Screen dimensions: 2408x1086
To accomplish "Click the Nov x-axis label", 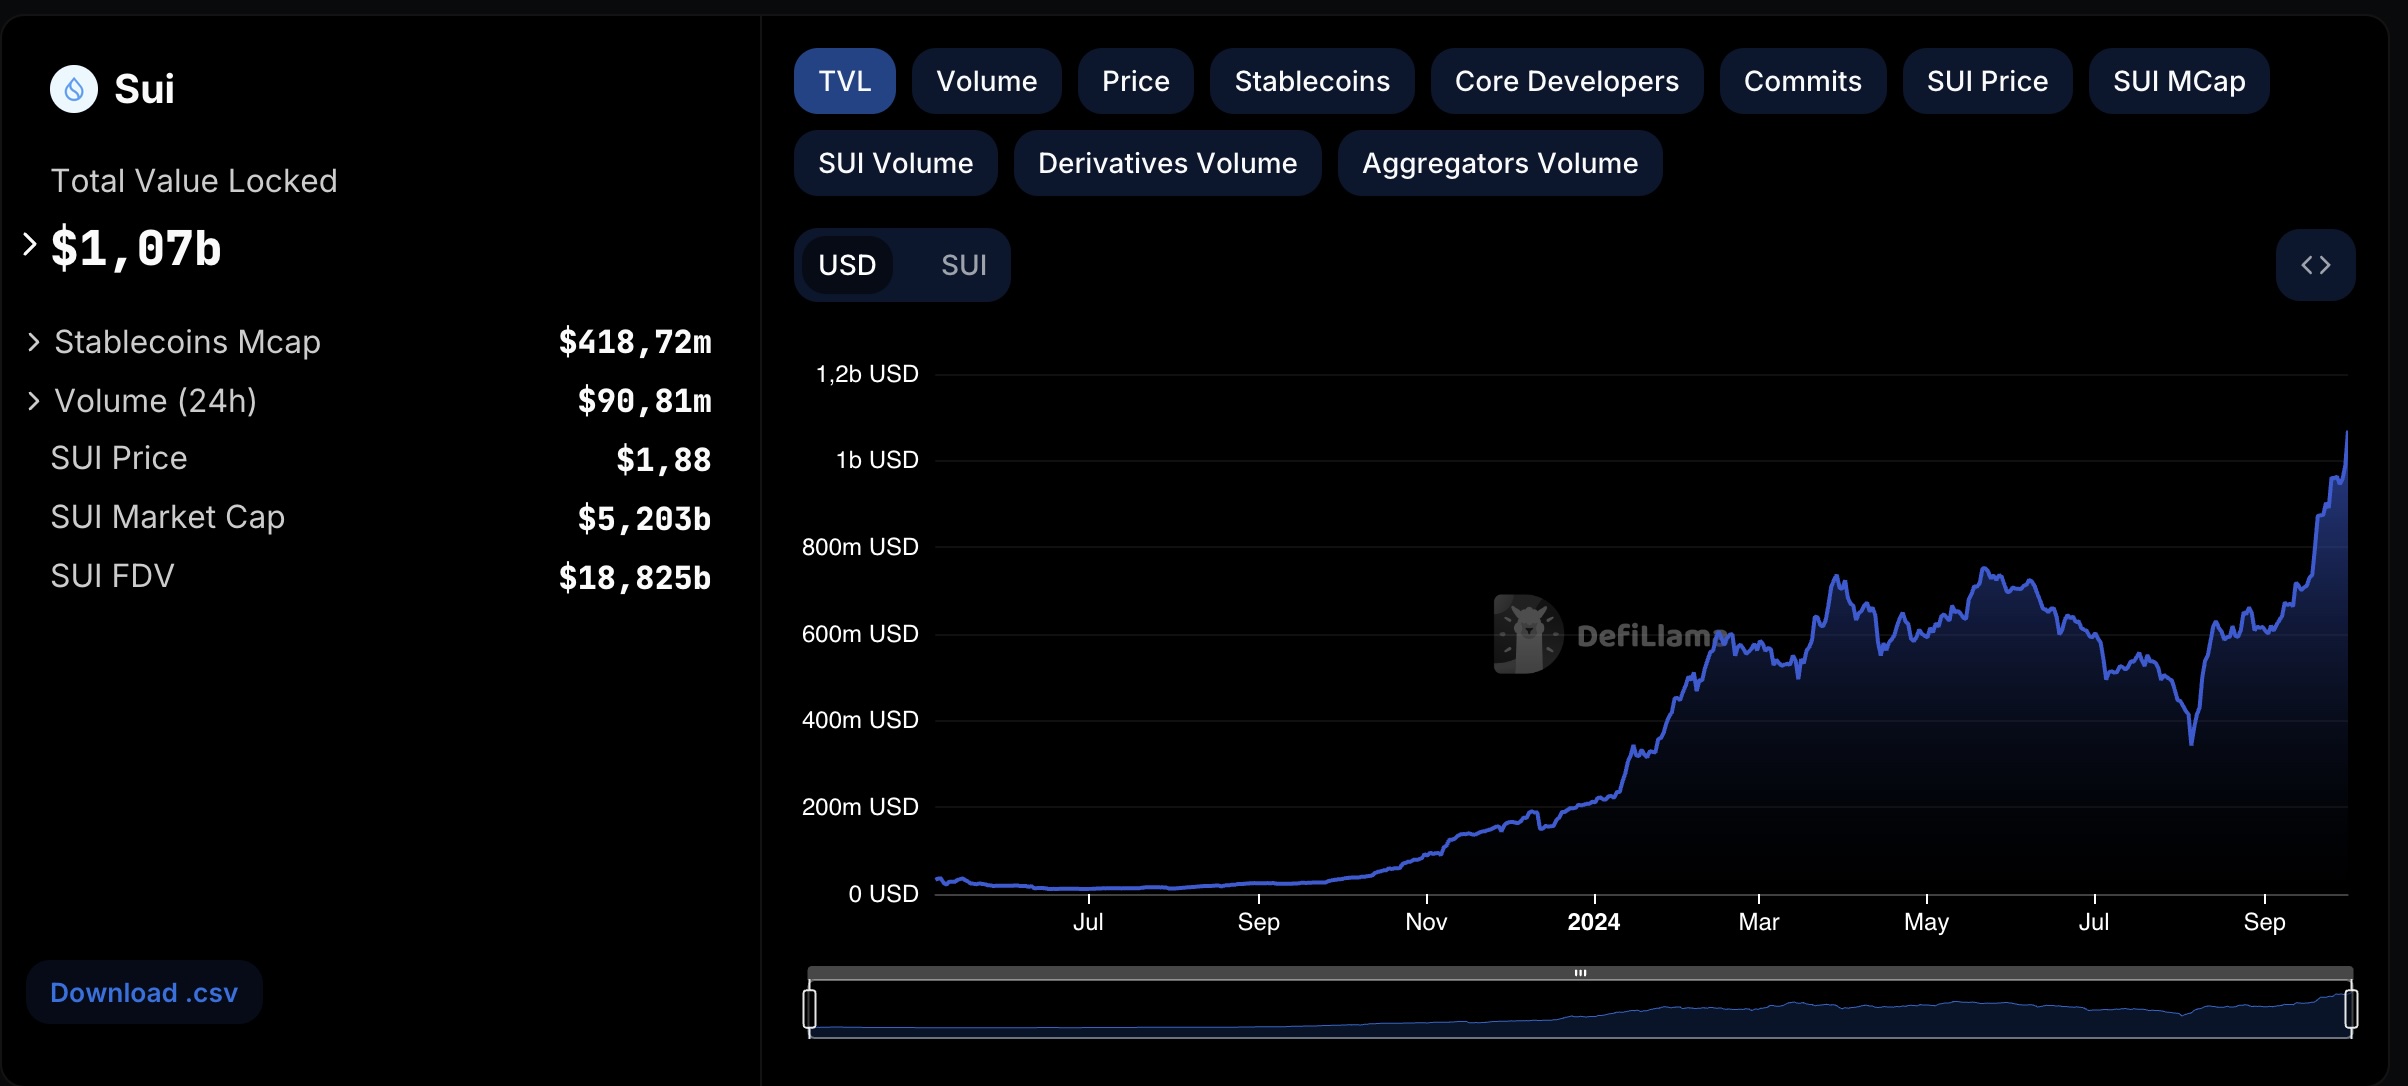I will (x=1426, y=922).
